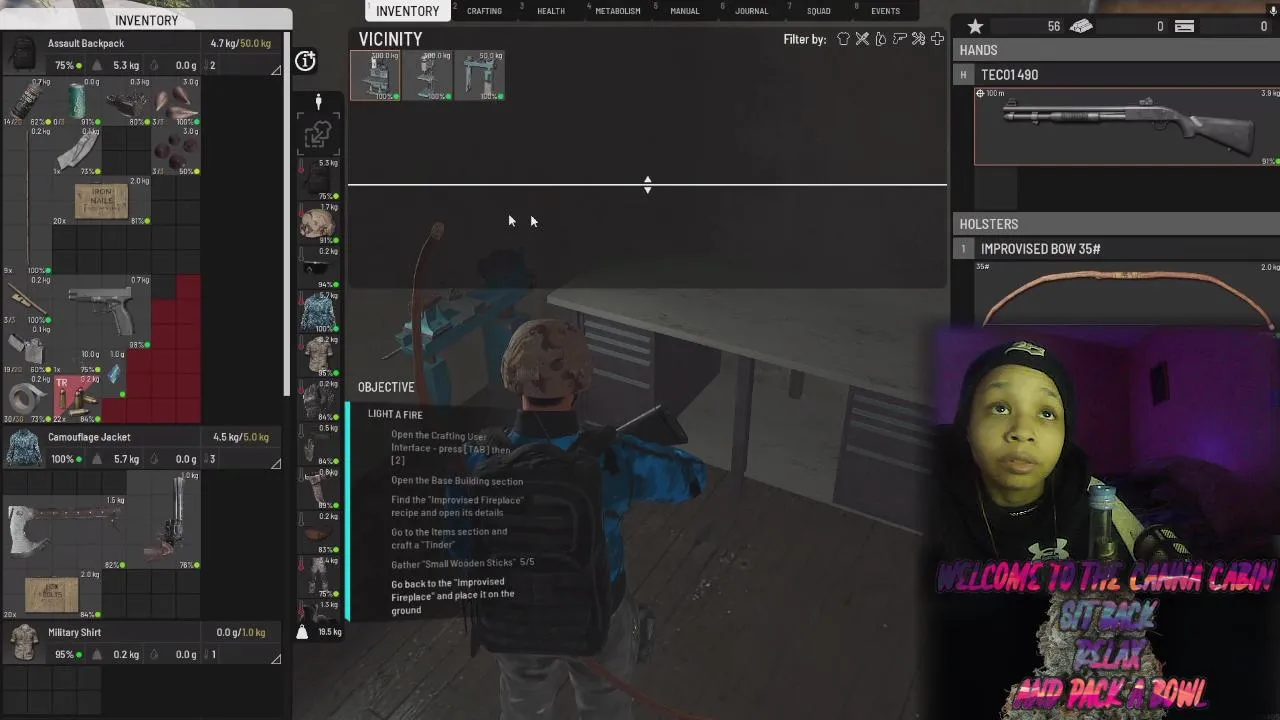Pick the zippo lighter in backpack
1280x720 pixels.
pos(28,348)
